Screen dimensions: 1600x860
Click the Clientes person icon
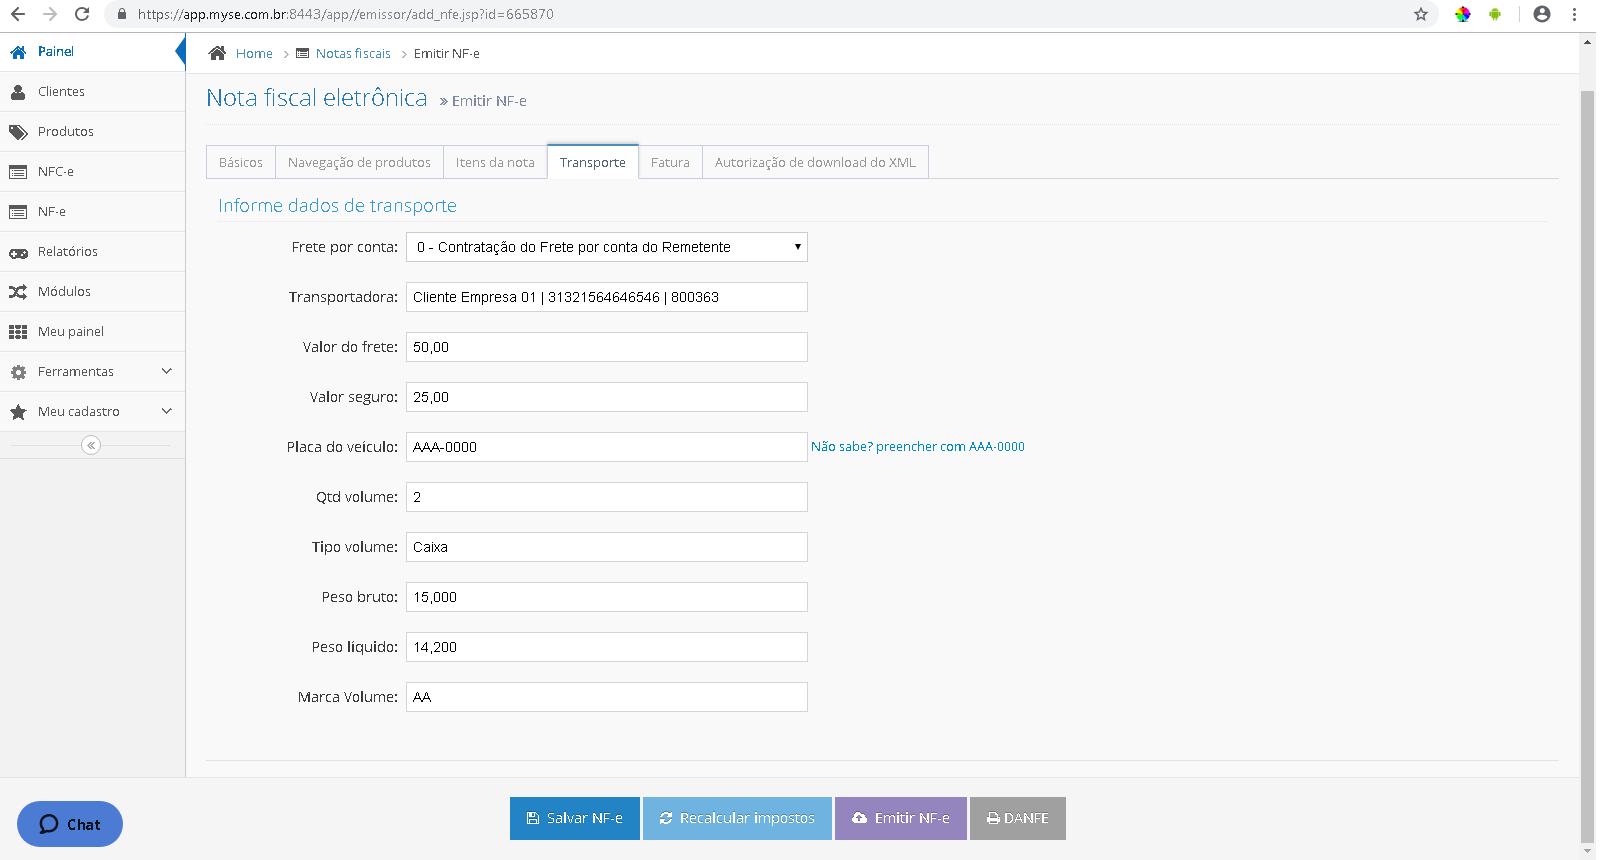[18, 92]
